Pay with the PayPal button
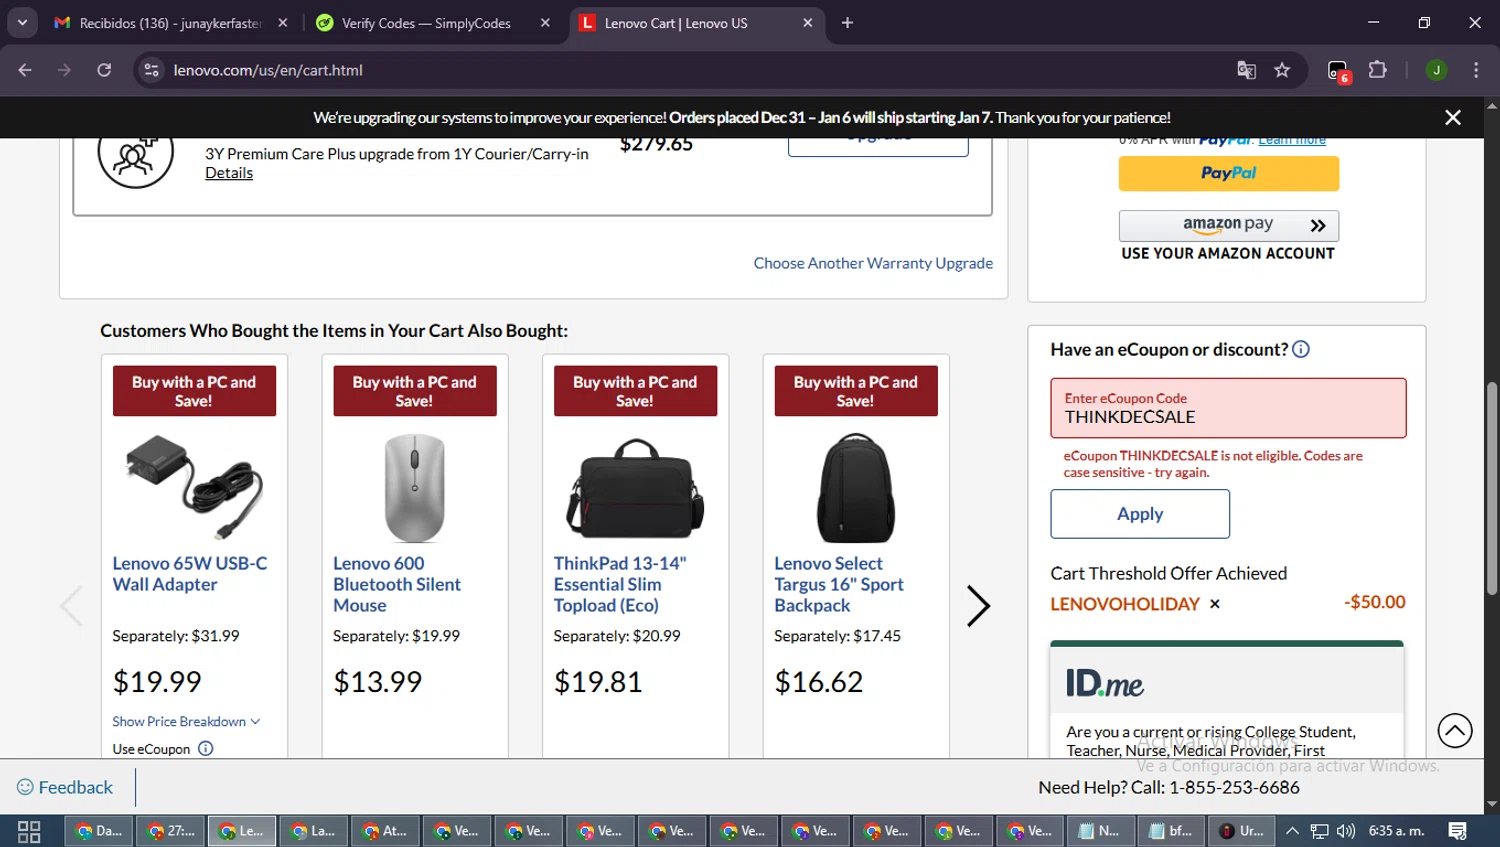 coord(1228,173)
